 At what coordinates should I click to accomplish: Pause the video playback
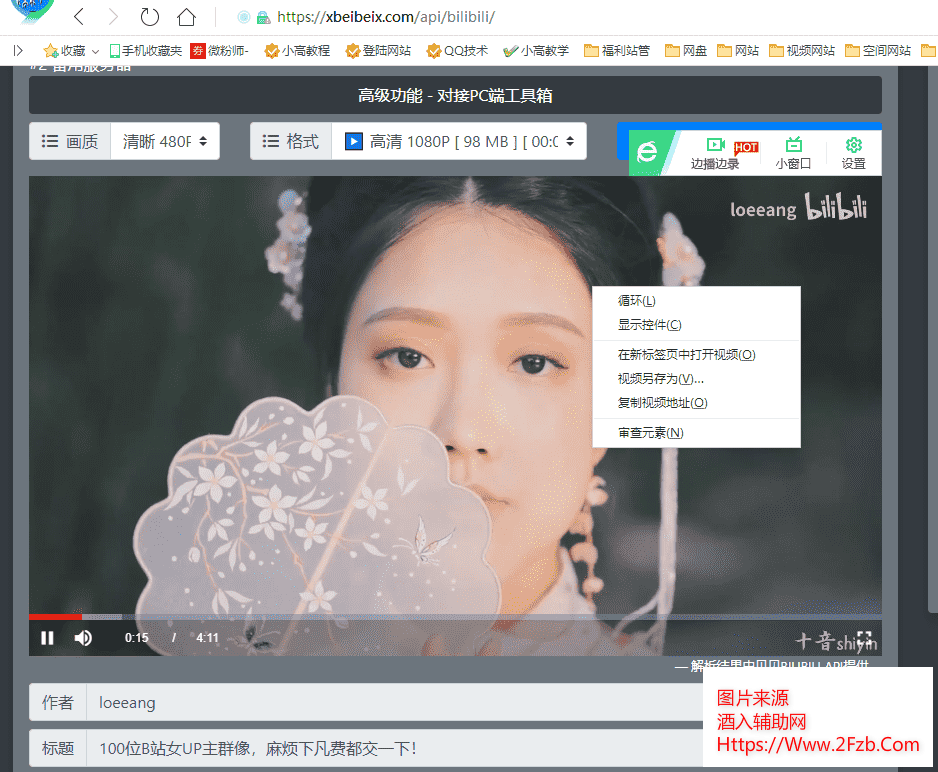tap(47, 638)
